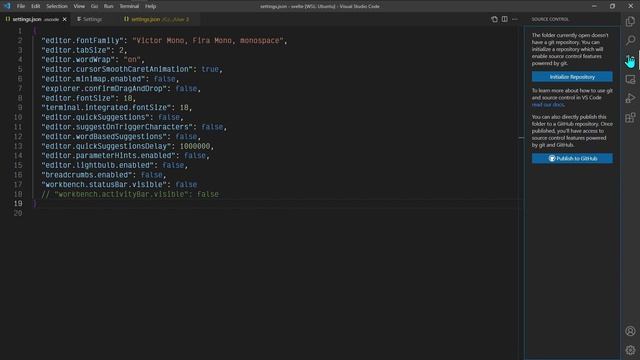
Task: Click the "explorer.confirmDragAndDrop" key
Action: coord(104,89)
